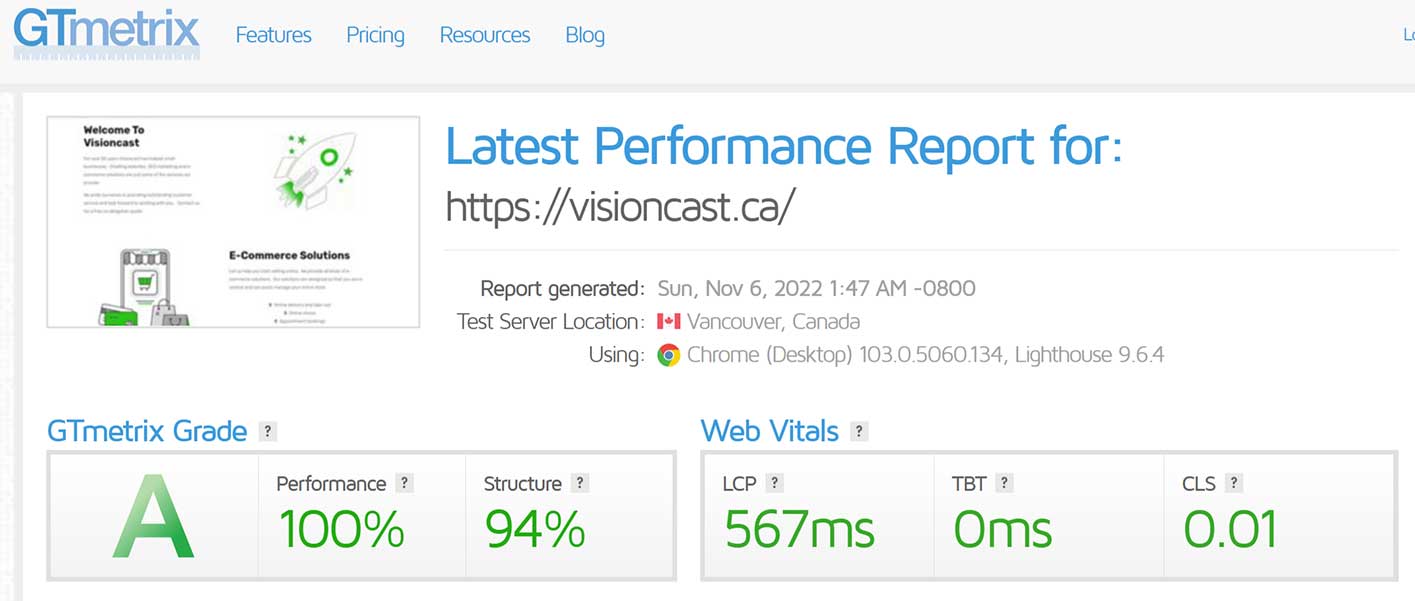Click the 94% Structure score
Screen dimensions: 1415x601
[535, 529]
